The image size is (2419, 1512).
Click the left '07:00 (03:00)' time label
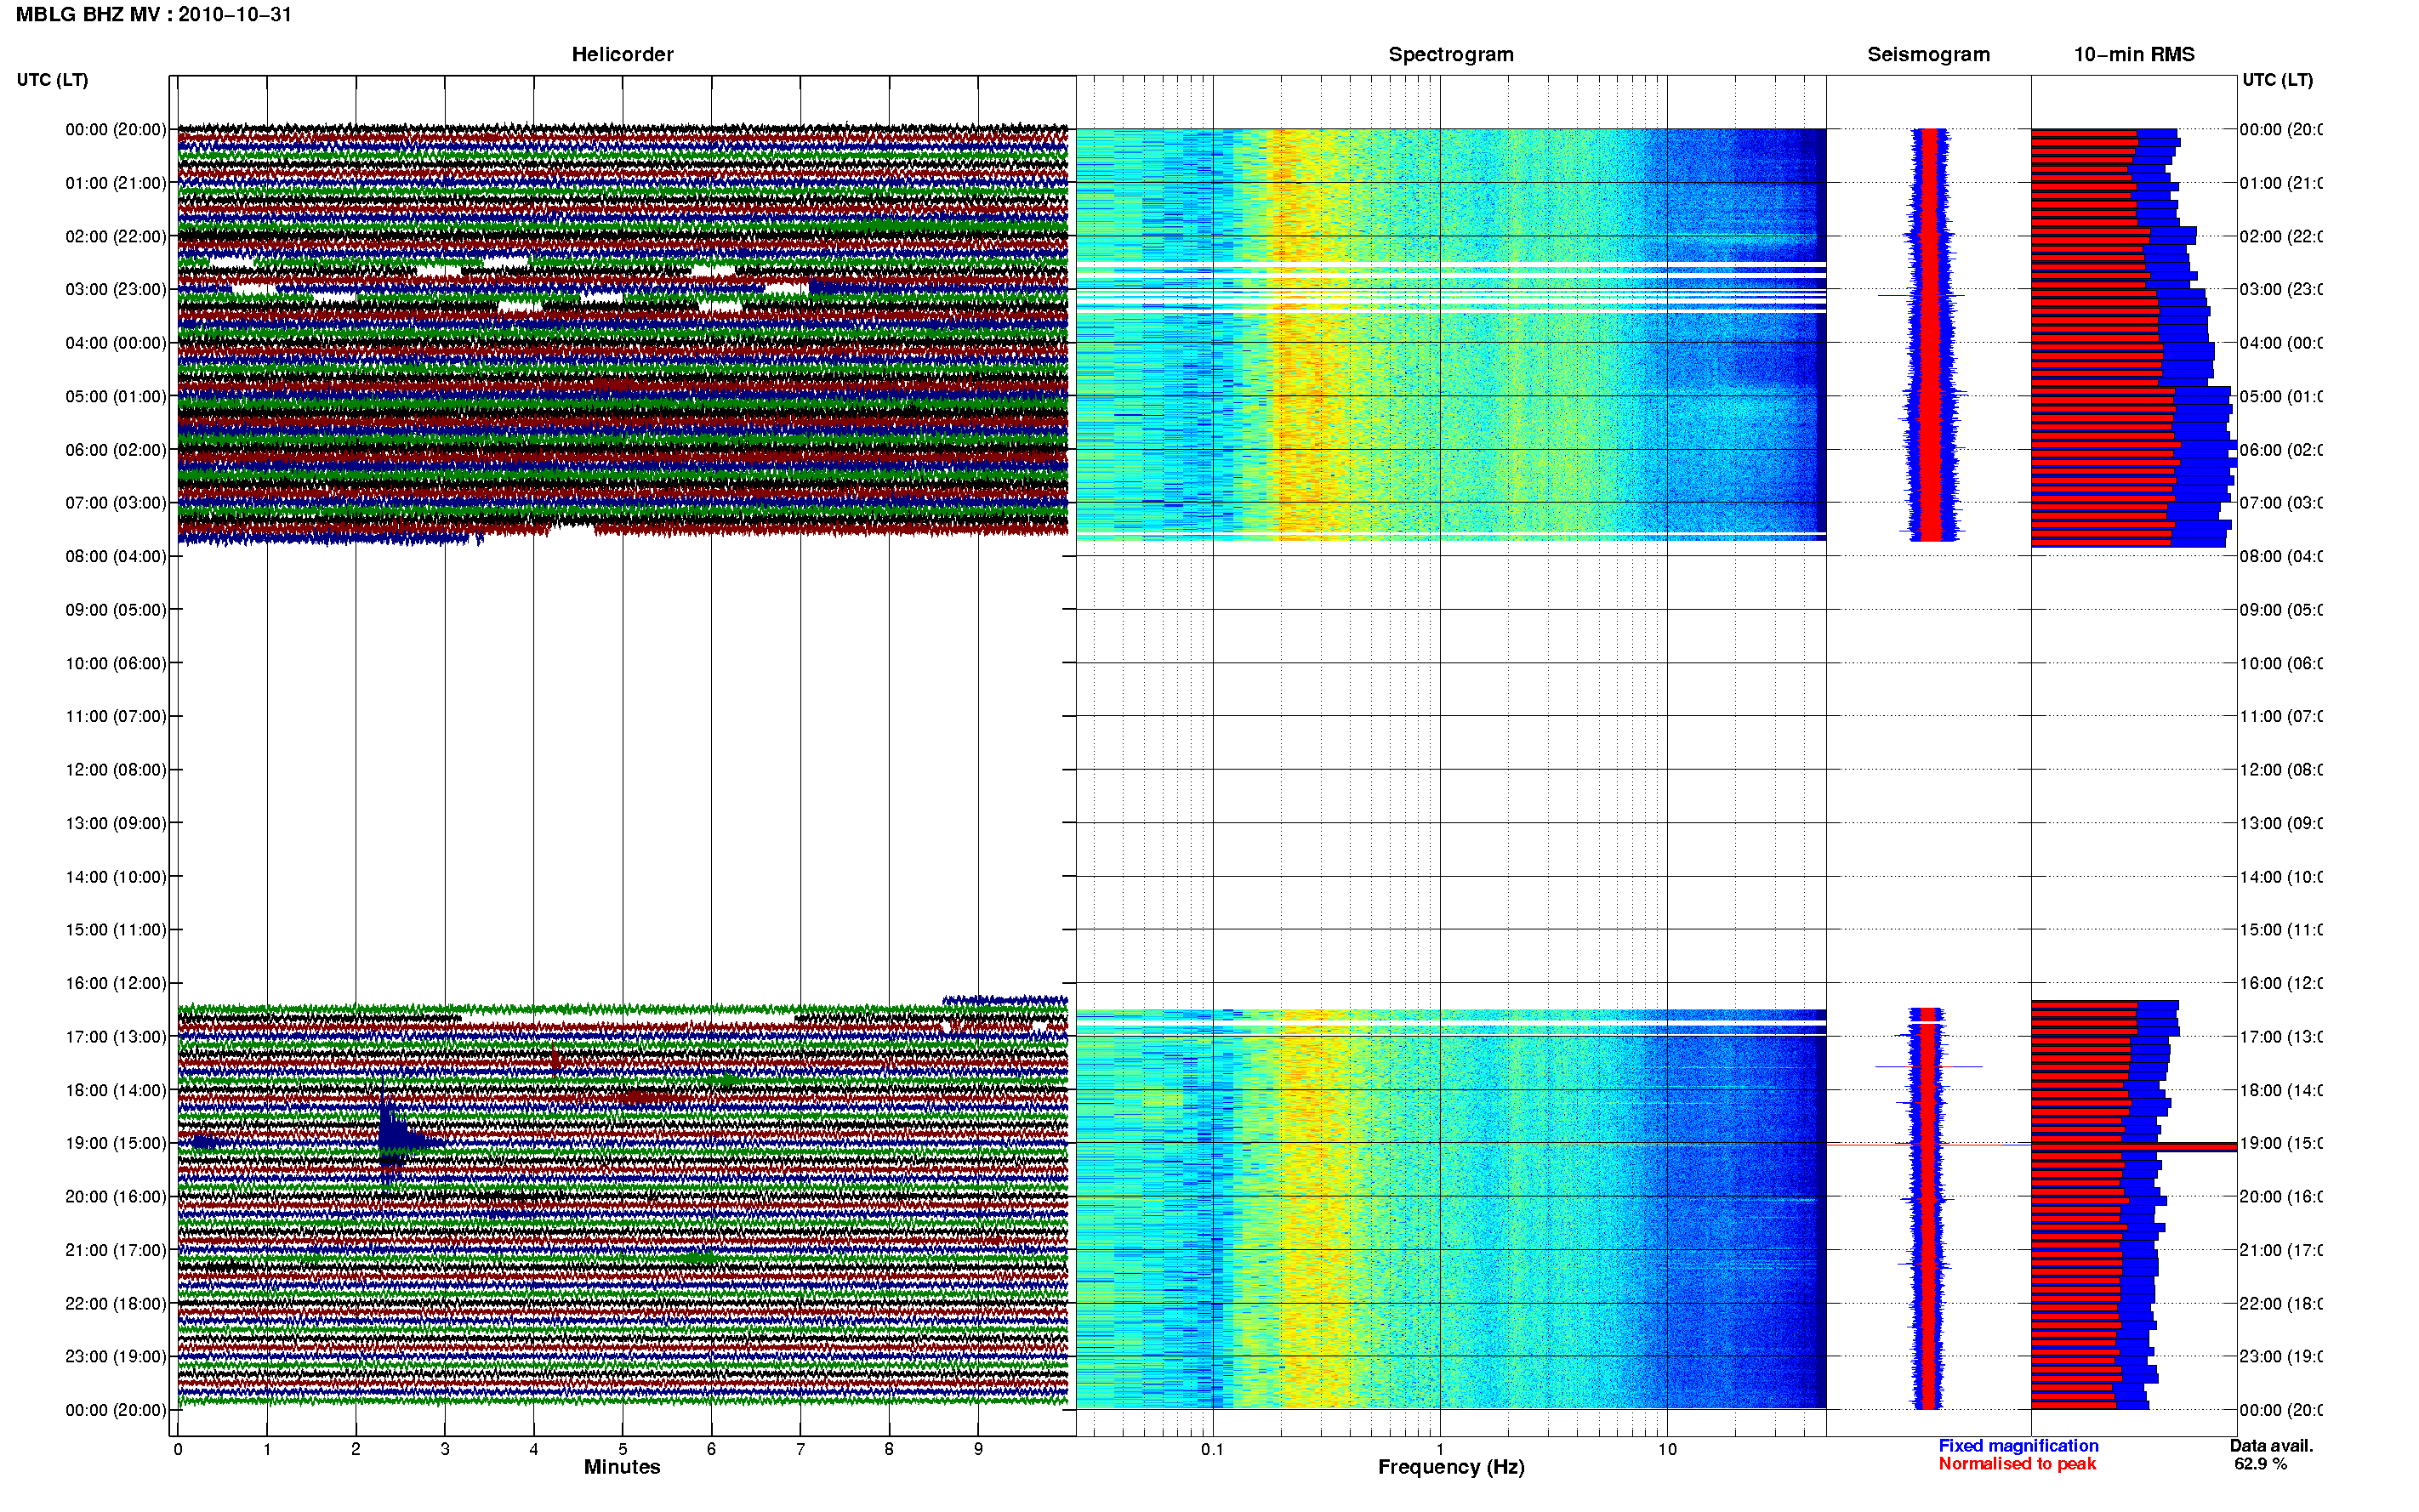tap(116, 503)
